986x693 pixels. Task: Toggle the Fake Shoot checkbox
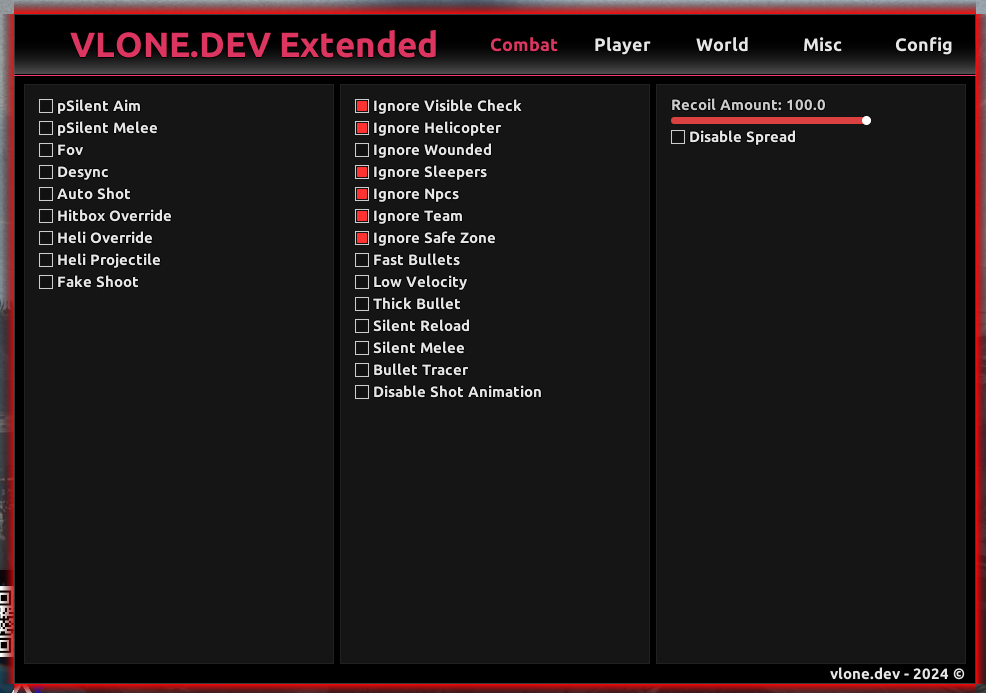46,282
